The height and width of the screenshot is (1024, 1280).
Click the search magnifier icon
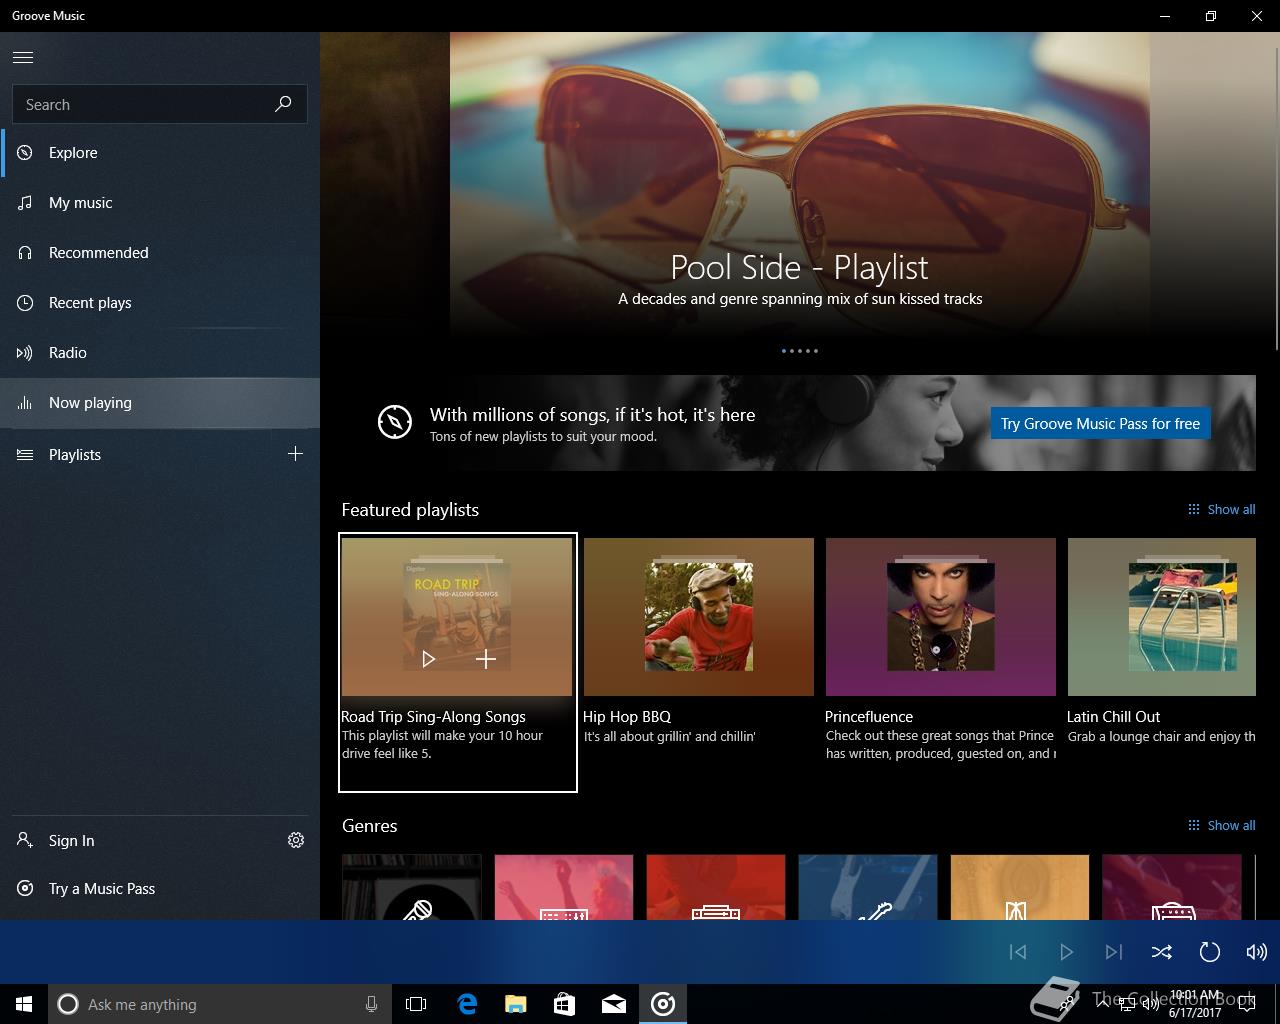[283, 104]
